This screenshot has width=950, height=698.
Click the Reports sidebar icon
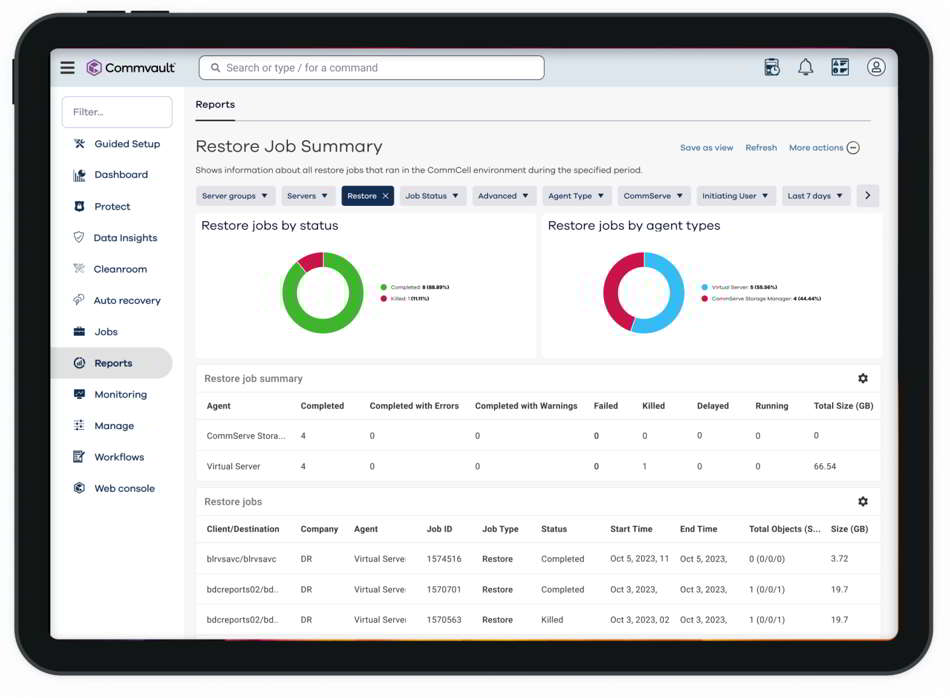click(x=79, y=363)
